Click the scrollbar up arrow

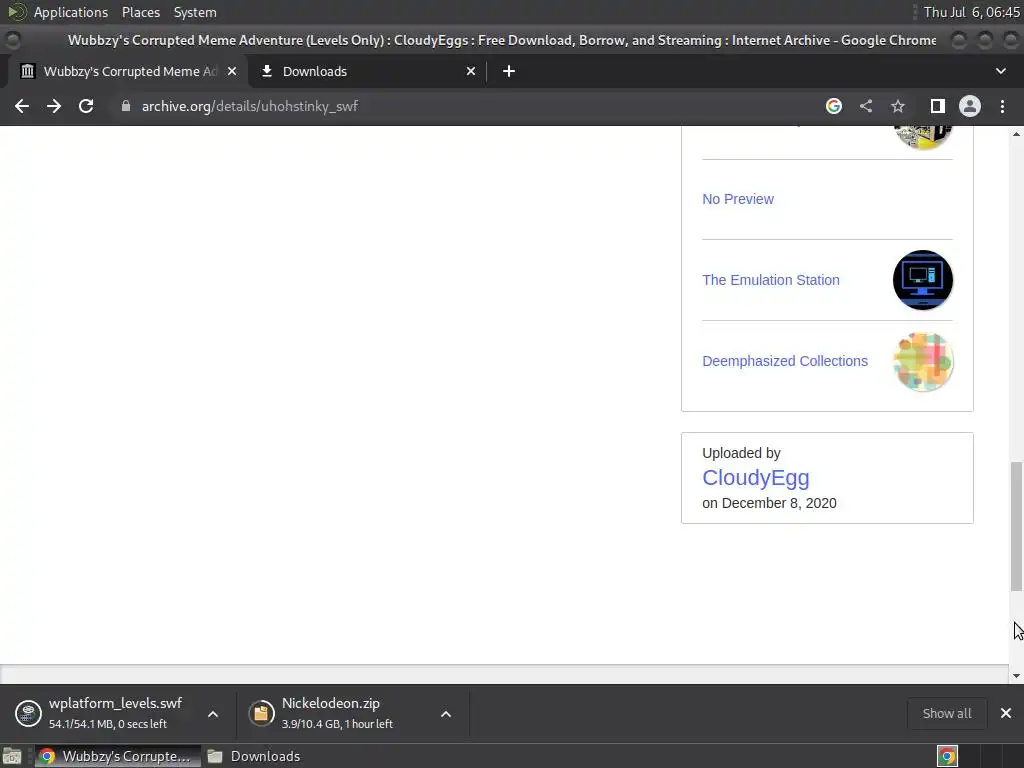pyautogui.click(x=1016, y=134)
